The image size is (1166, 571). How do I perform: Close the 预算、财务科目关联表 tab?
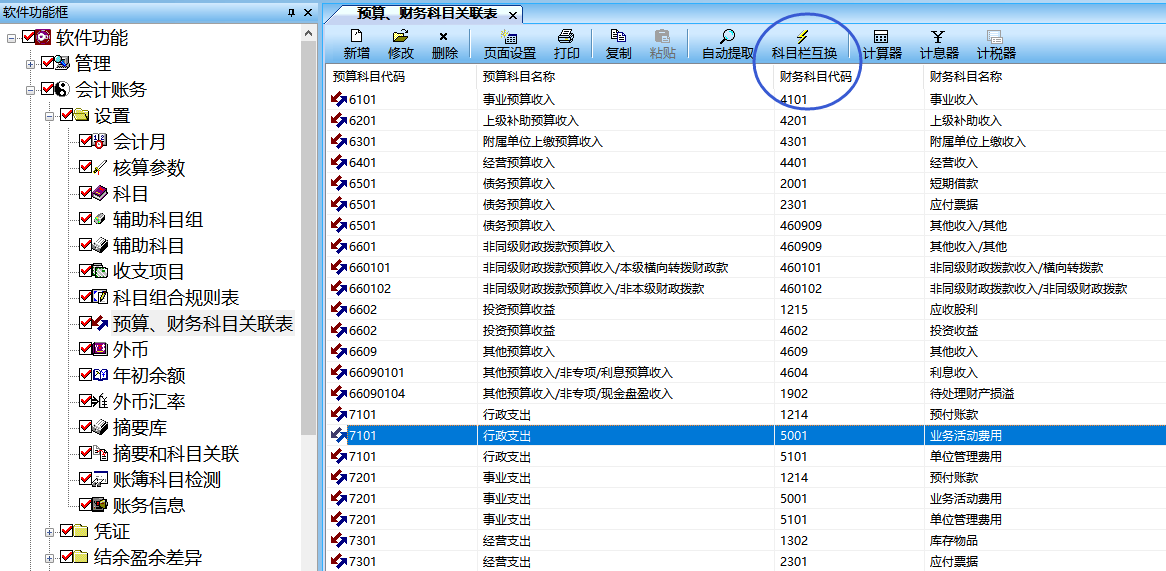(x=513, y=15)
